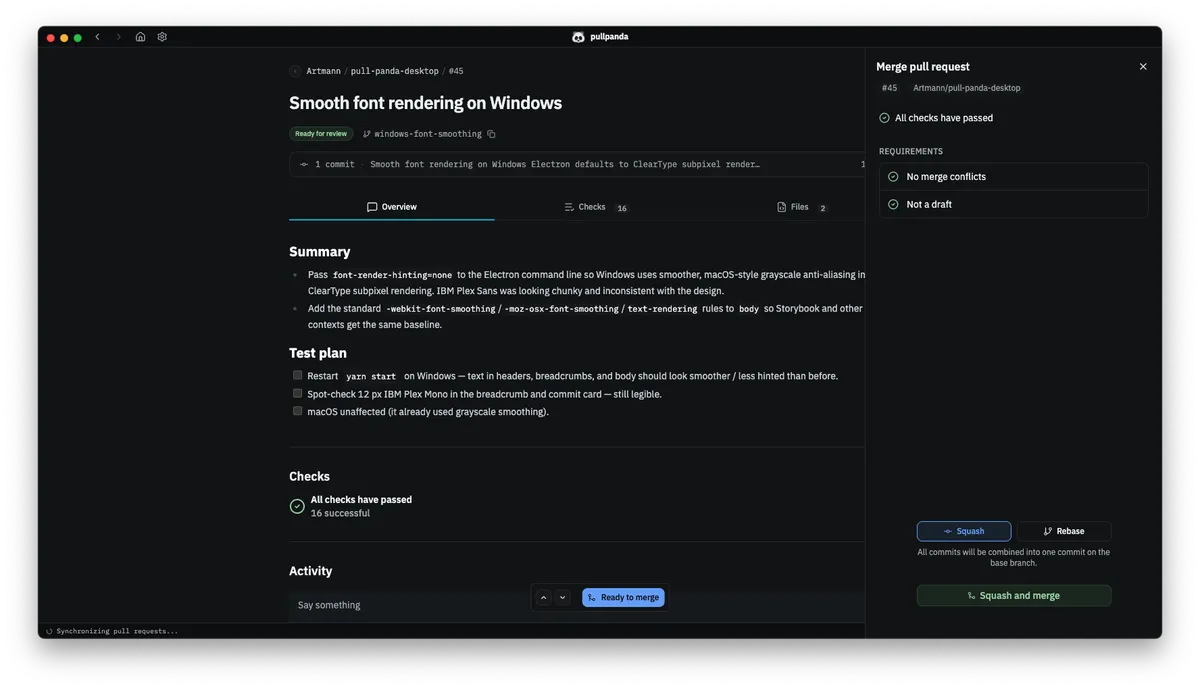Jump to previous item with up chevron

click(x=543, y=598)
